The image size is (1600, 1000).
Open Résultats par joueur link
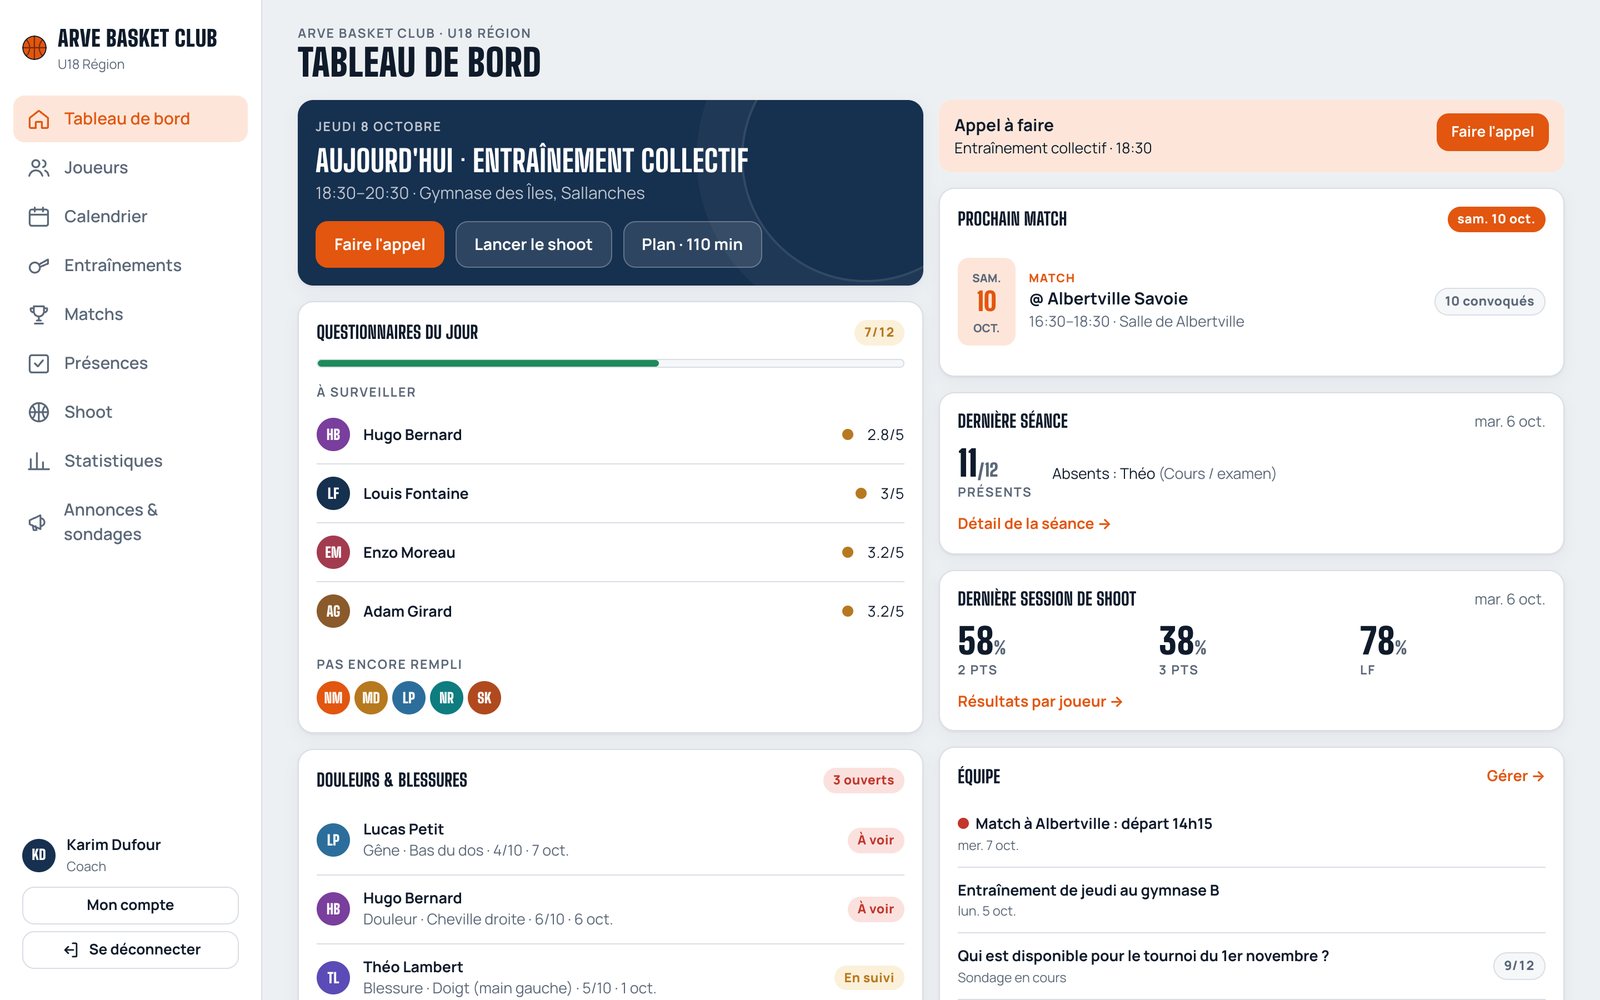tap(1040, 702)
